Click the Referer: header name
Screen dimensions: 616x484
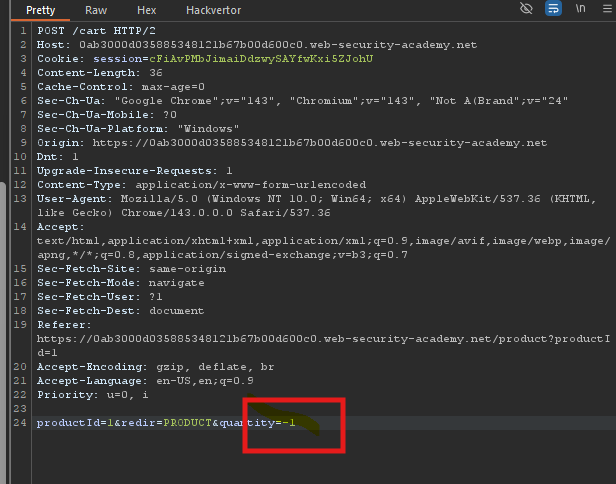tap(64, 325)
